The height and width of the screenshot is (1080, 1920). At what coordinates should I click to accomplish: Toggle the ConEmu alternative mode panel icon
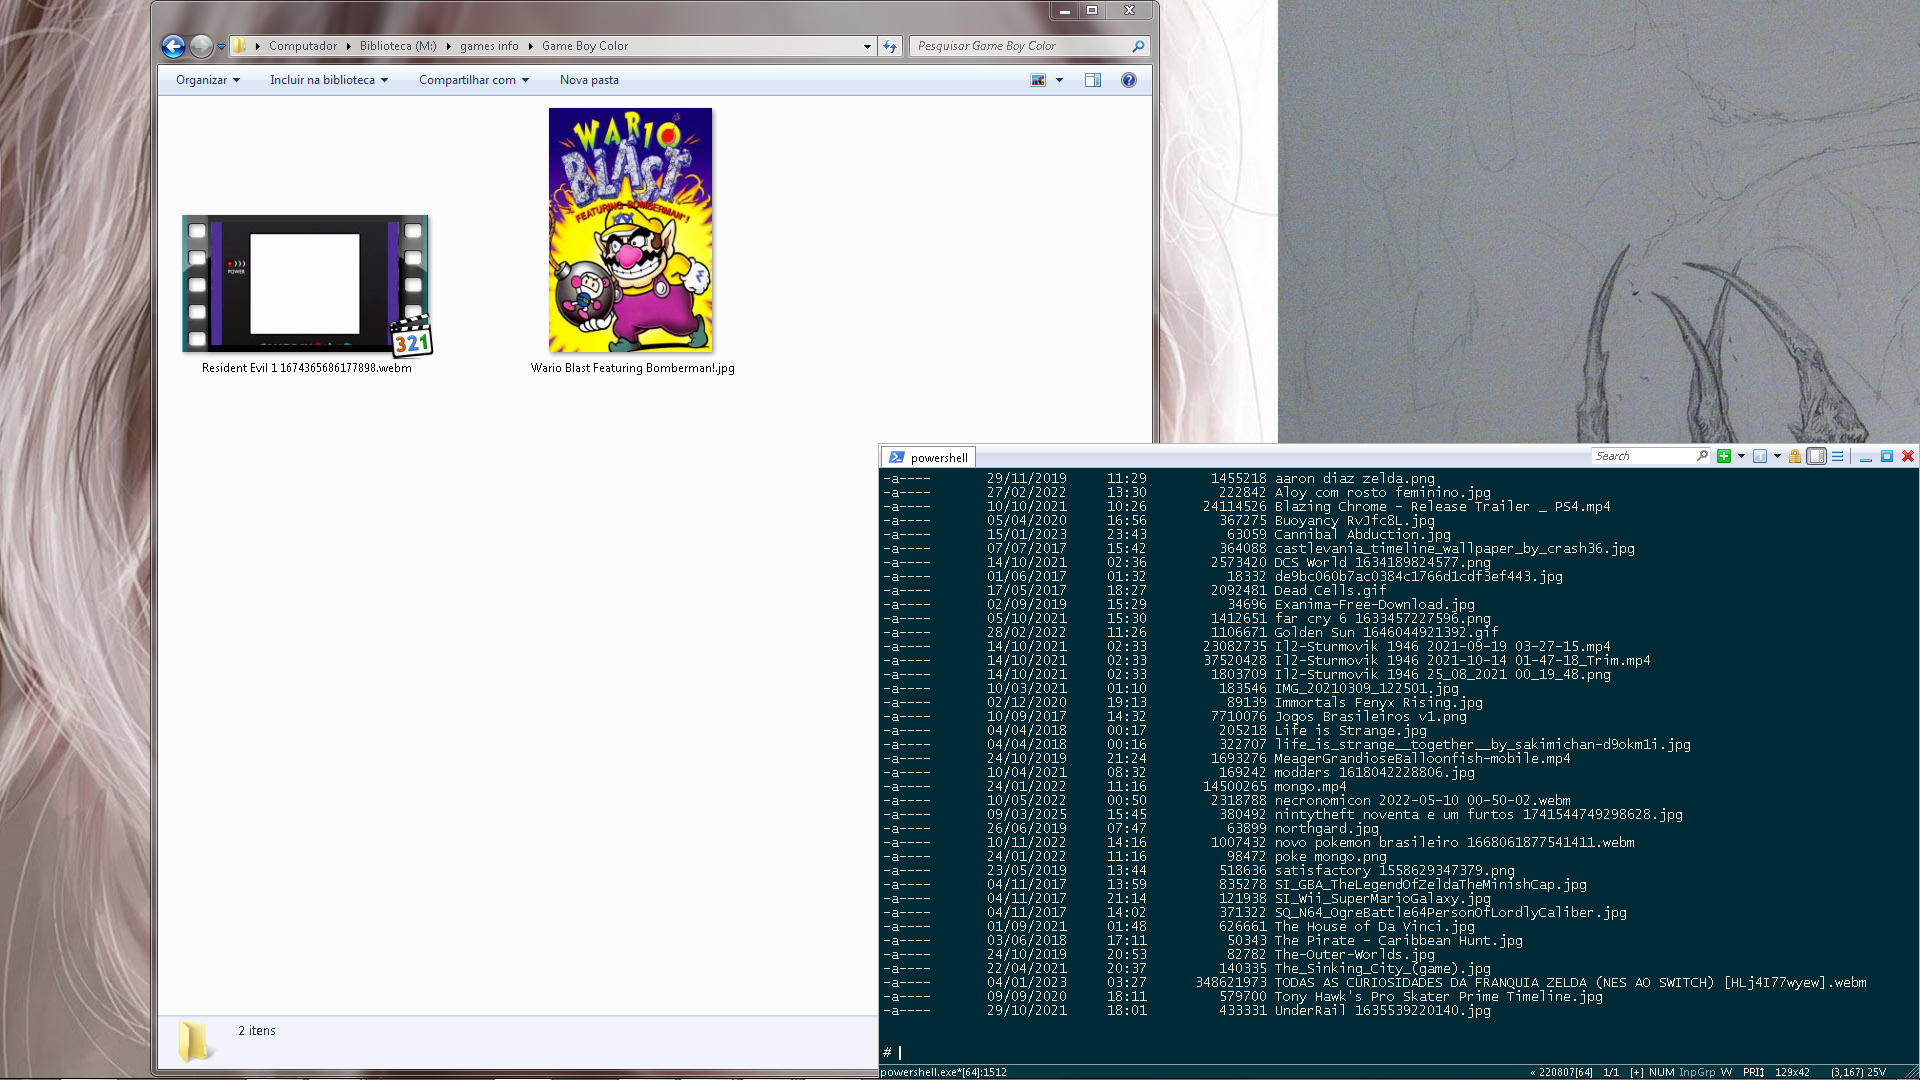tap(1816, 456)
